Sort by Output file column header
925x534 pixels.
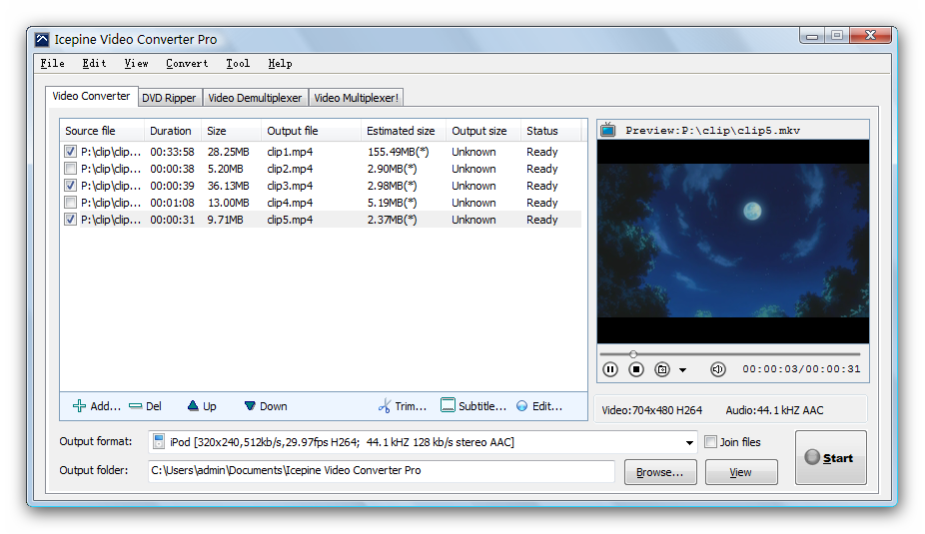[x=311, y=131]
